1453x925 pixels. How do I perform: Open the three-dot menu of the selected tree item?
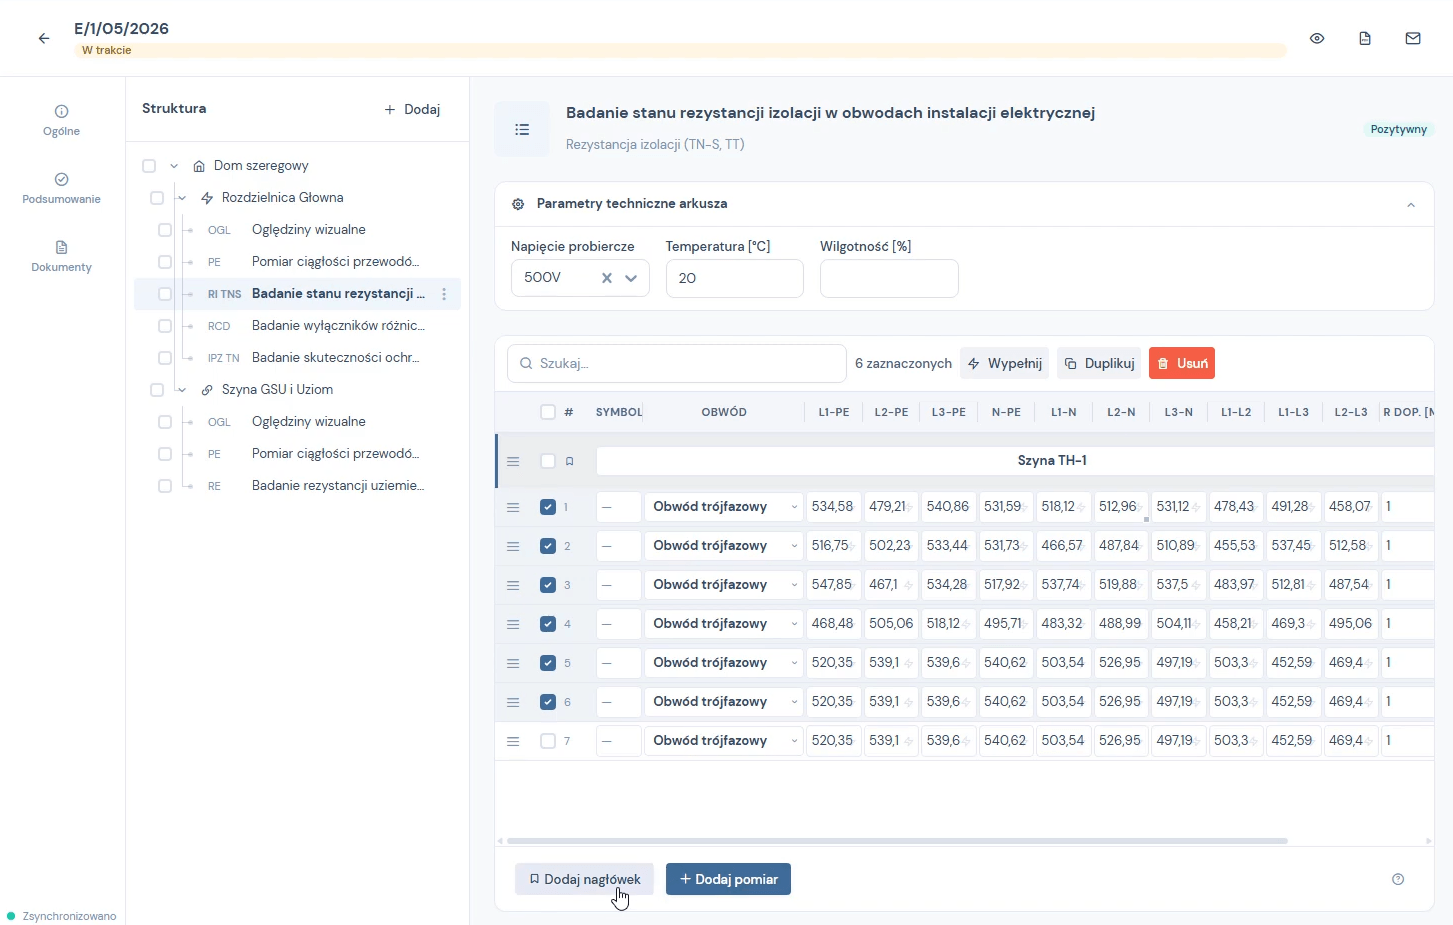tap(444, 294)
